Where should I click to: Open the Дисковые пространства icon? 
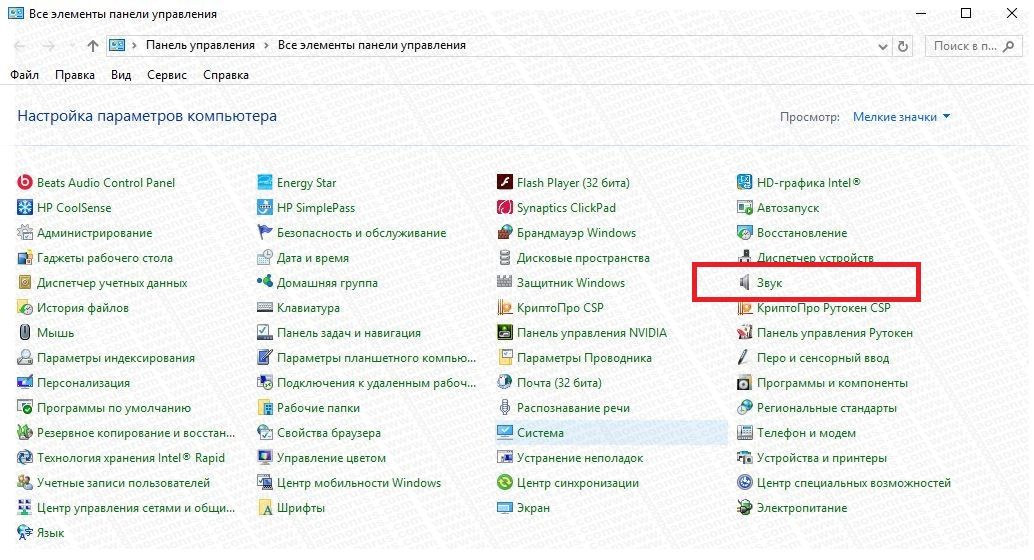point(504,258)
